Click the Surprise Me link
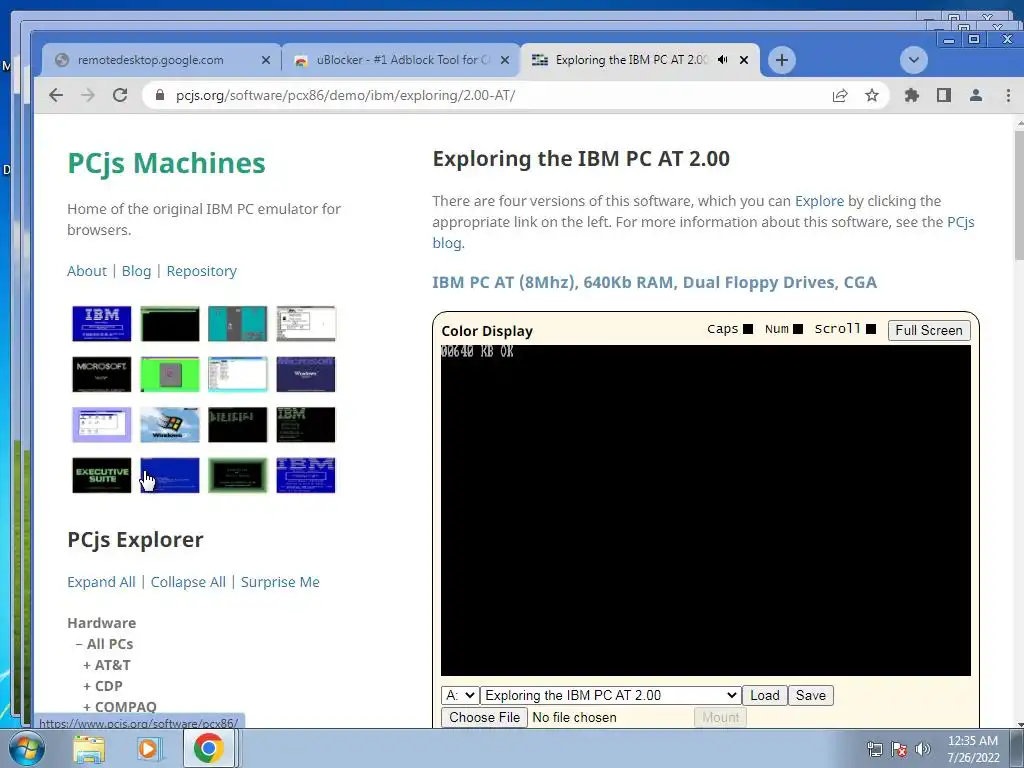The image size is (1024, 768). [x=280, y=582]
